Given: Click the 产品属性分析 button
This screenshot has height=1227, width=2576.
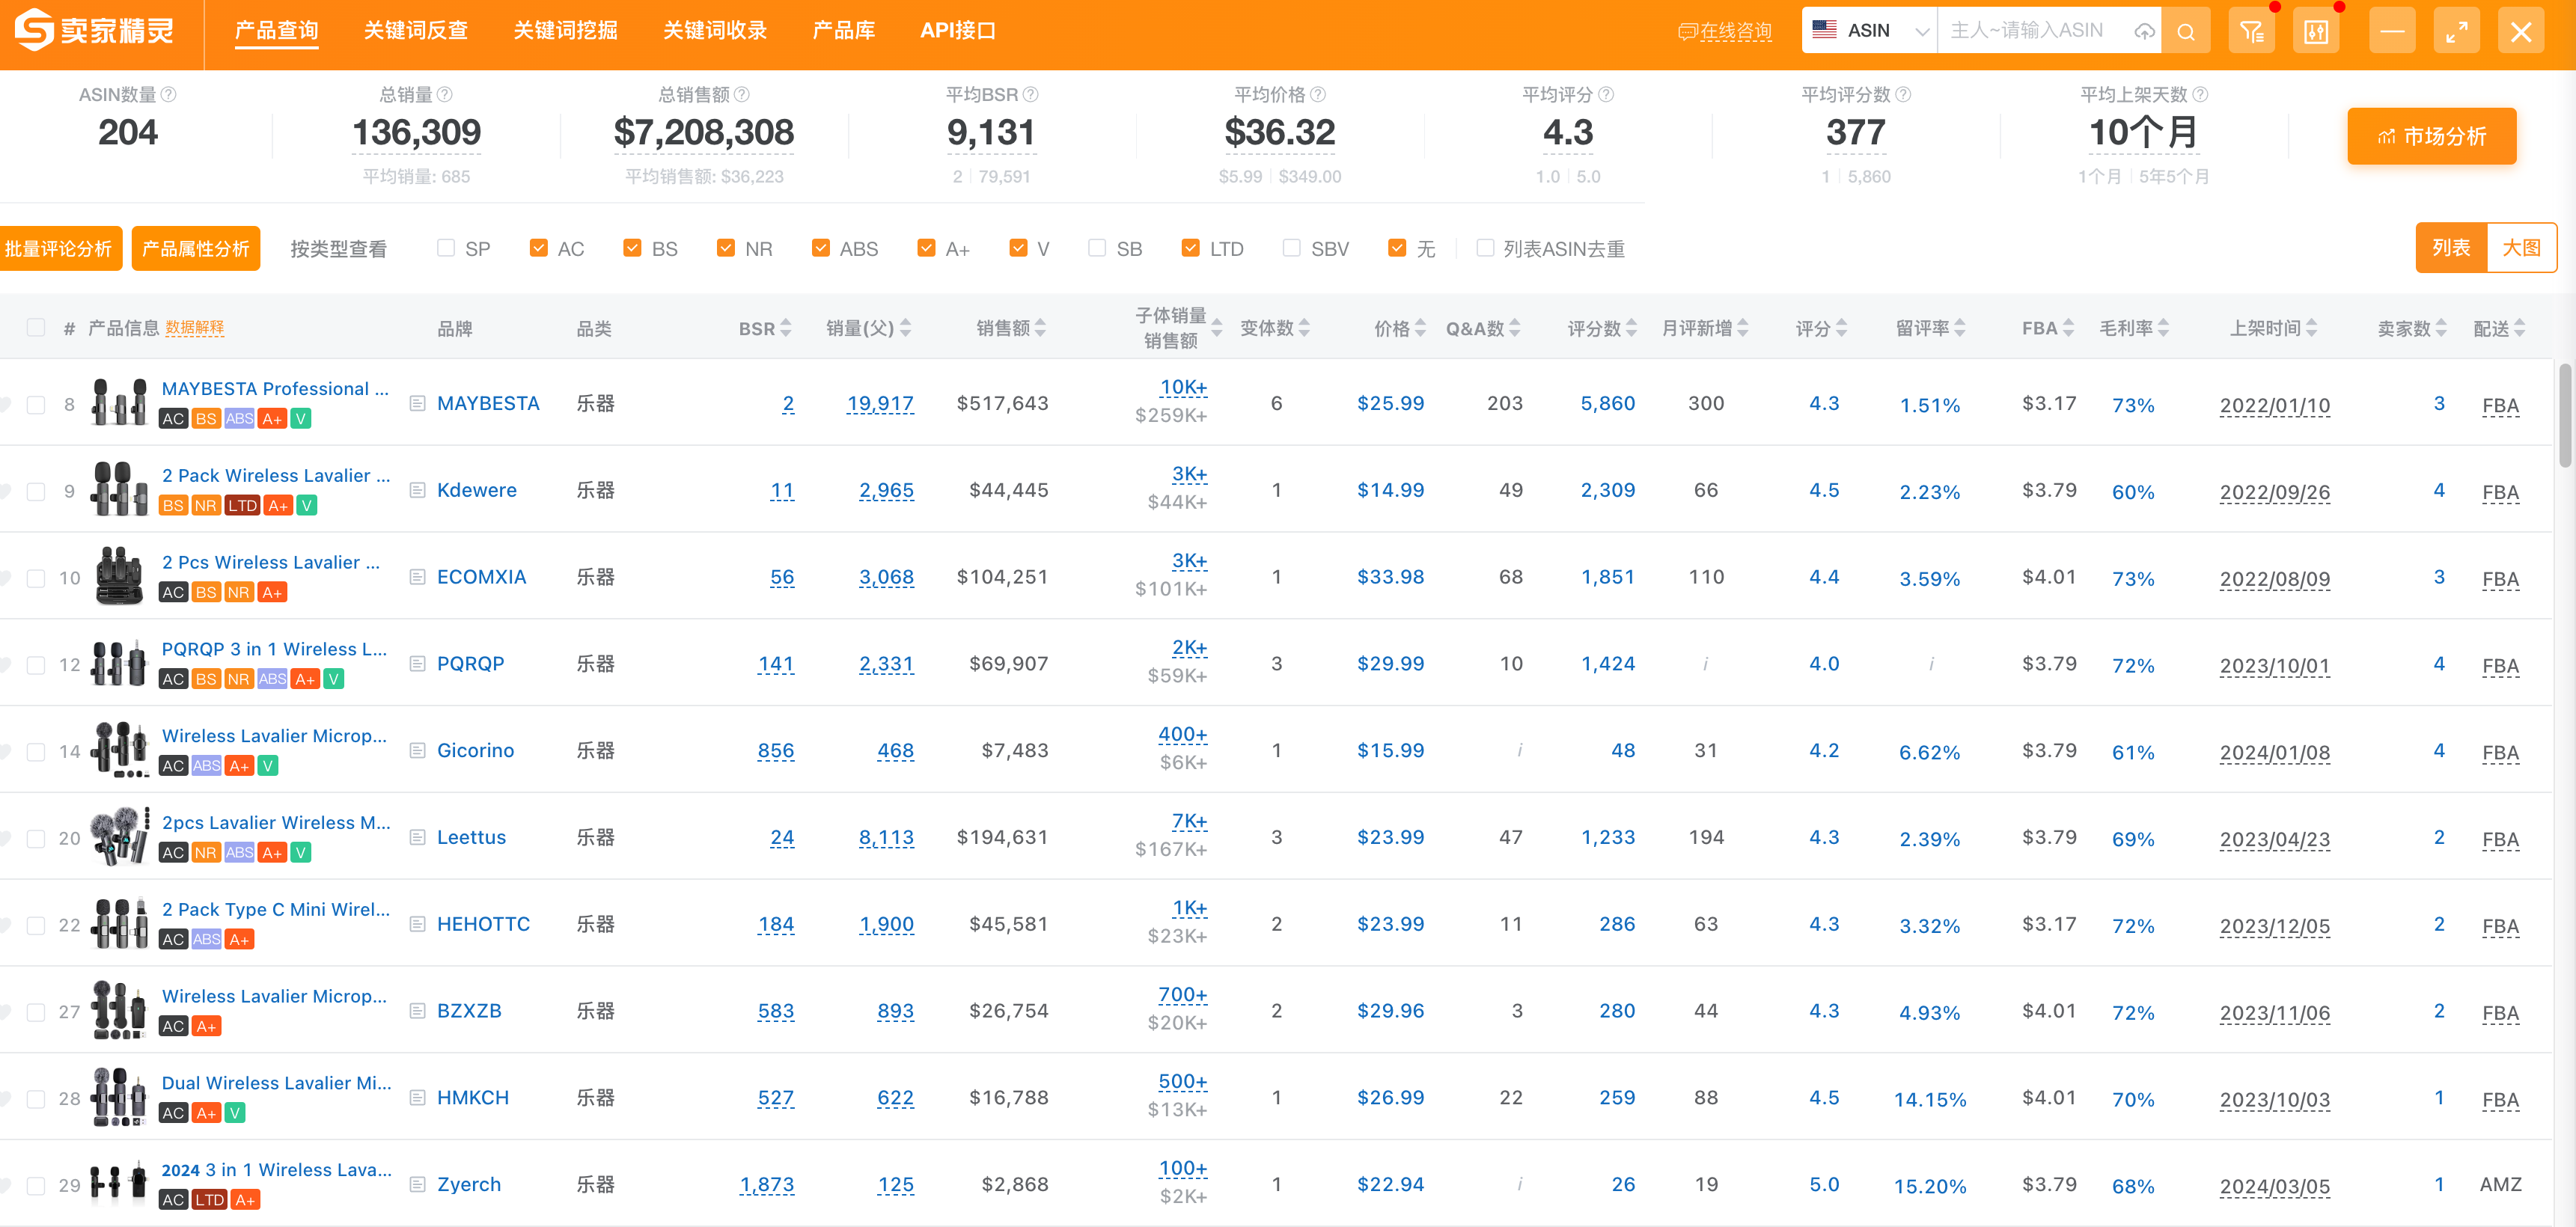Looking at the screenshot, I should 196,248.
